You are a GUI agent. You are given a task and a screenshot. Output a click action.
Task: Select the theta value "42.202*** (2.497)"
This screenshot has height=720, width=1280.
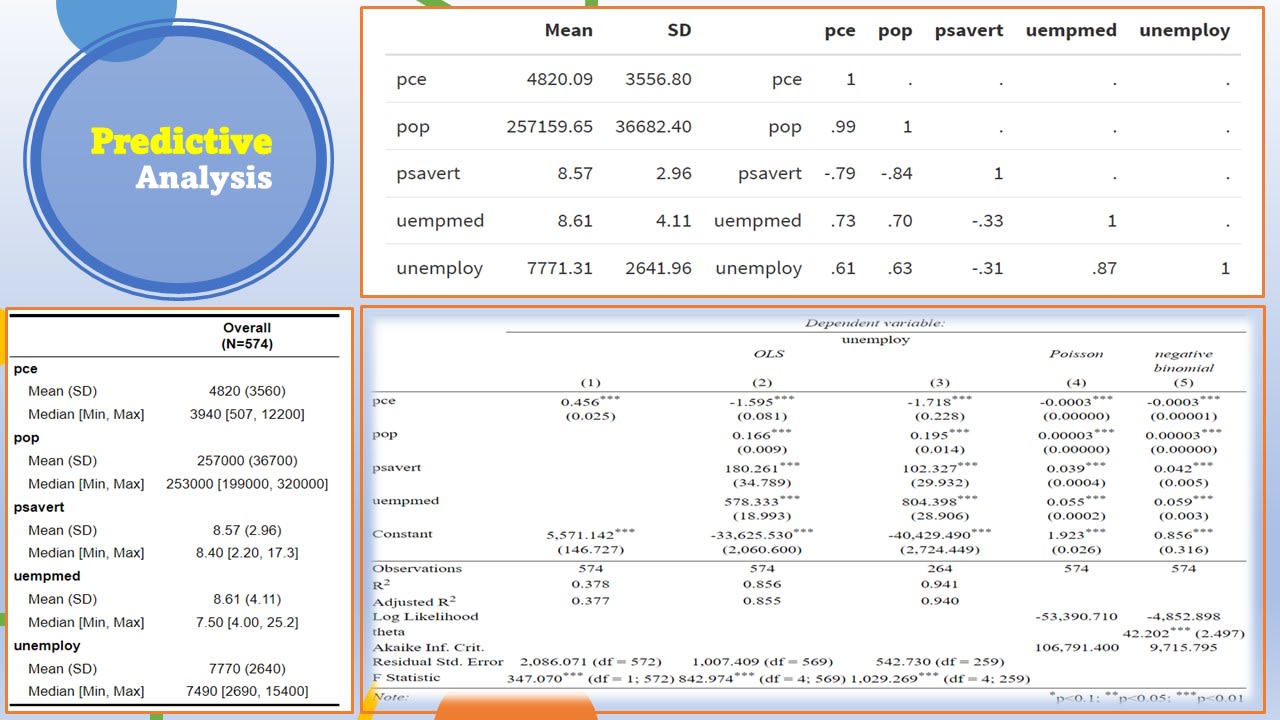coord(1184,632)
